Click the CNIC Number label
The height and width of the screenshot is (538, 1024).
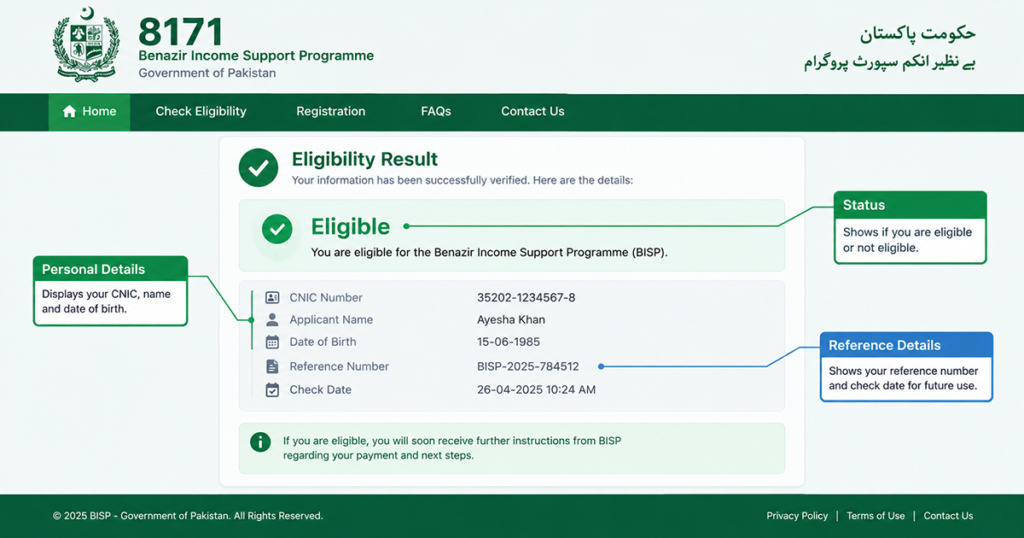coord(326,298)
